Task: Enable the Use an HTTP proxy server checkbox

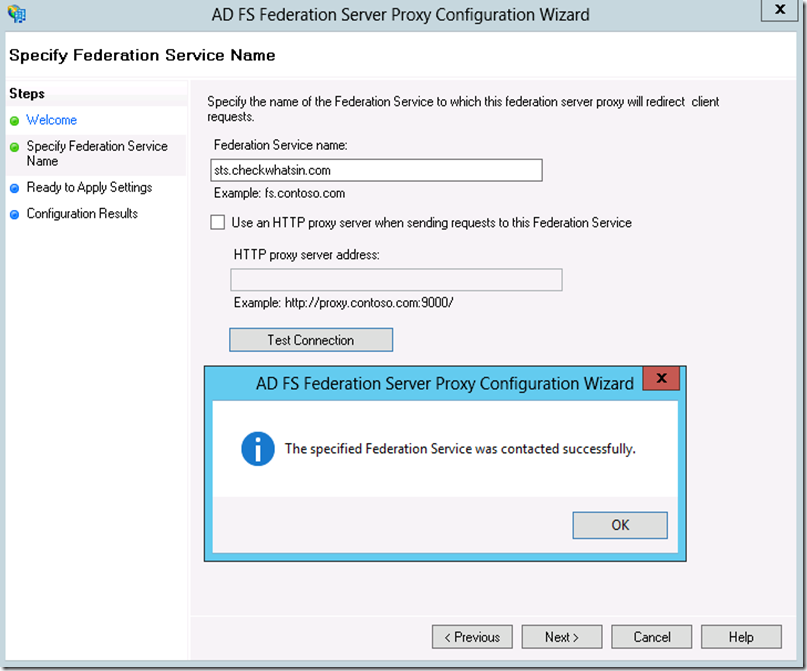Action: pos(218,222)
